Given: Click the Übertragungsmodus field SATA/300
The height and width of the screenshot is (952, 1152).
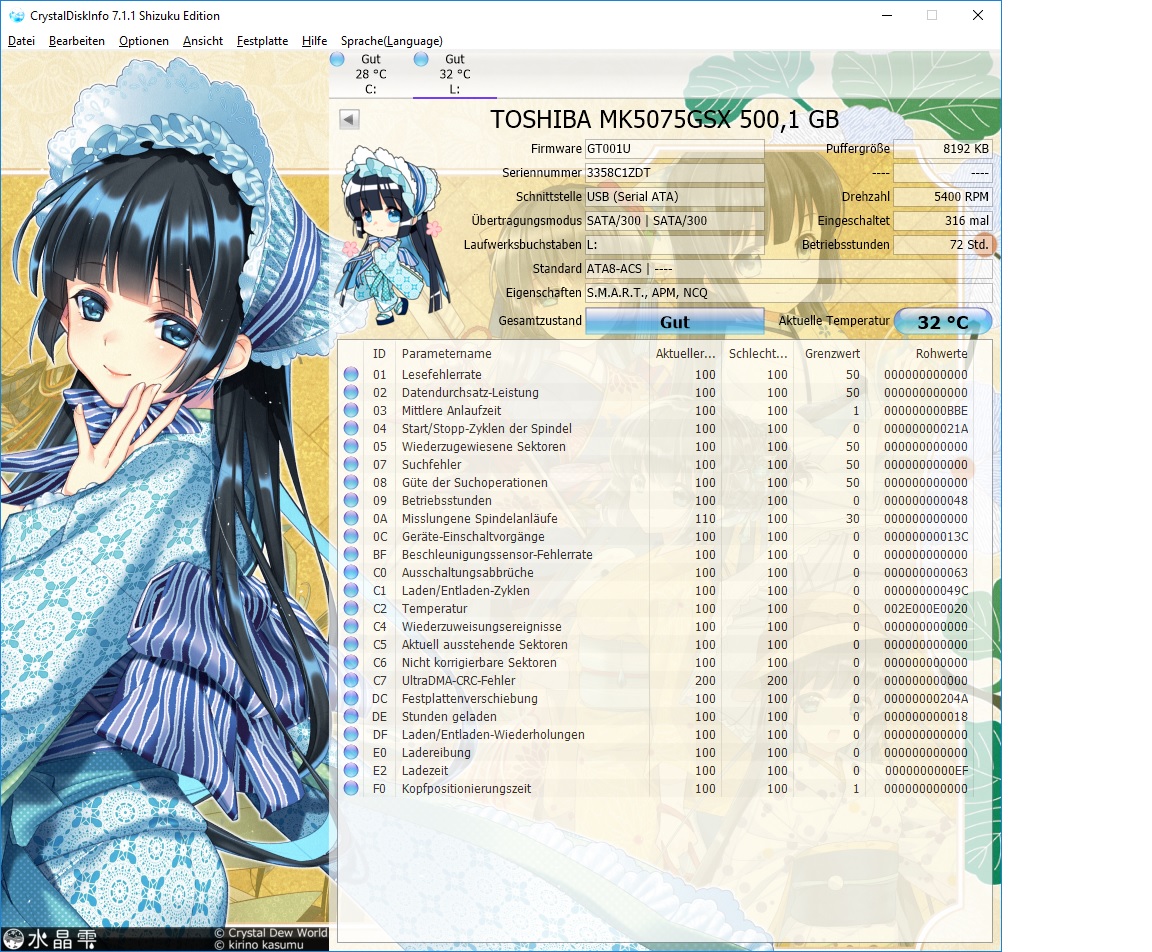Looking at the screenshot, I should click(674, 220).
